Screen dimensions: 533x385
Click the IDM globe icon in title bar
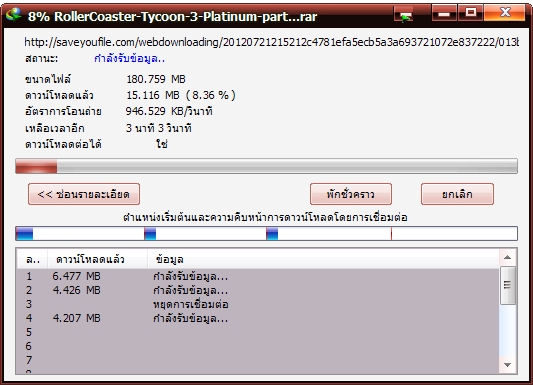[x=14, y=15]
